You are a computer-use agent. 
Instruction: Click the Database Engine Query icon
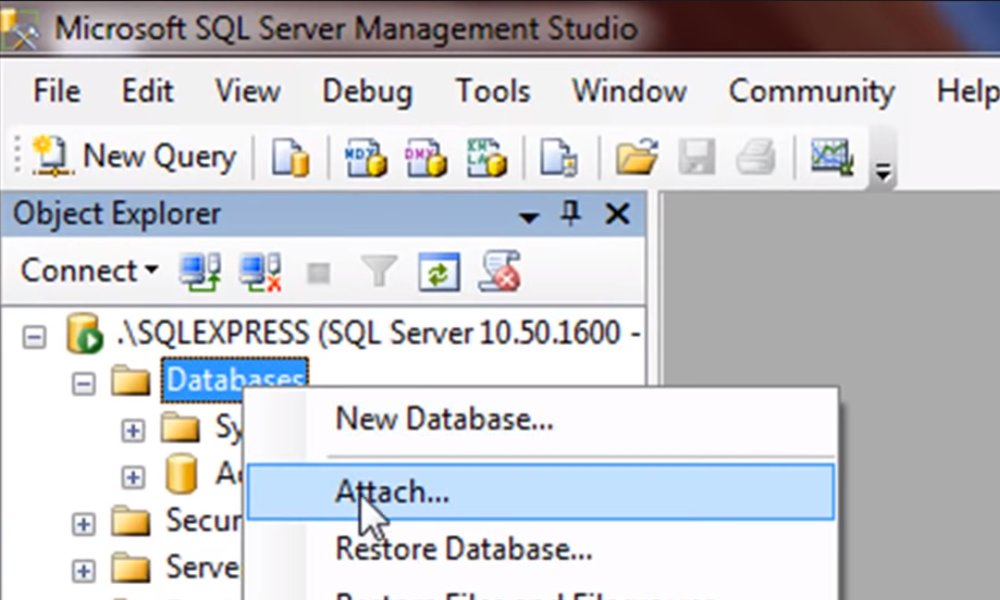[290, 158]
